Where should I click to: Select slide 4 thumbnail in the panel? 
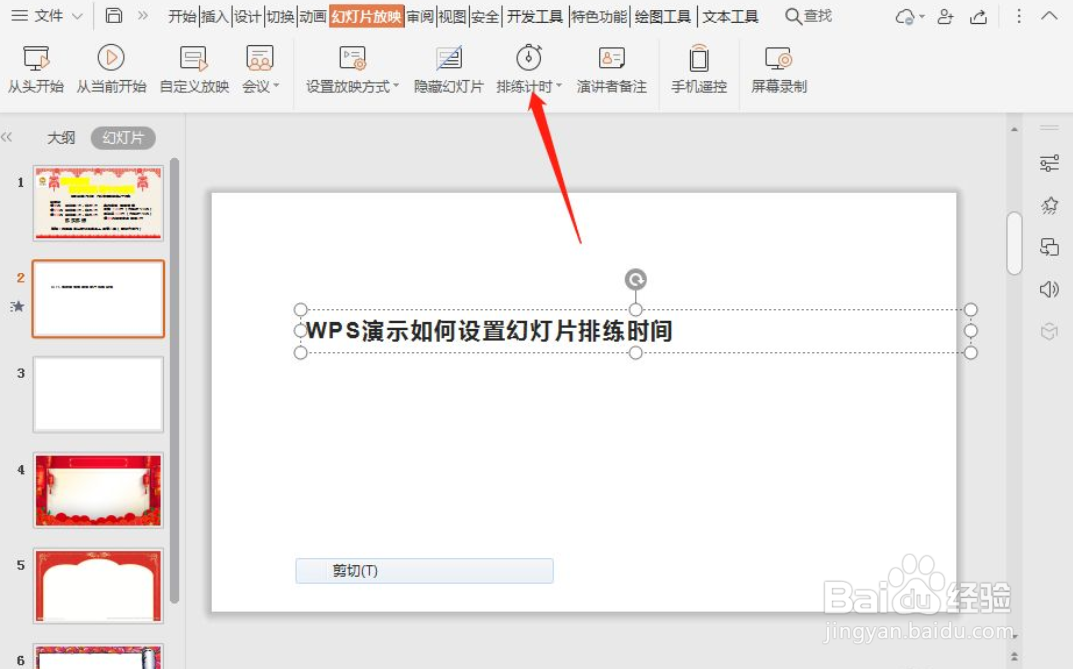pos(98,489)
